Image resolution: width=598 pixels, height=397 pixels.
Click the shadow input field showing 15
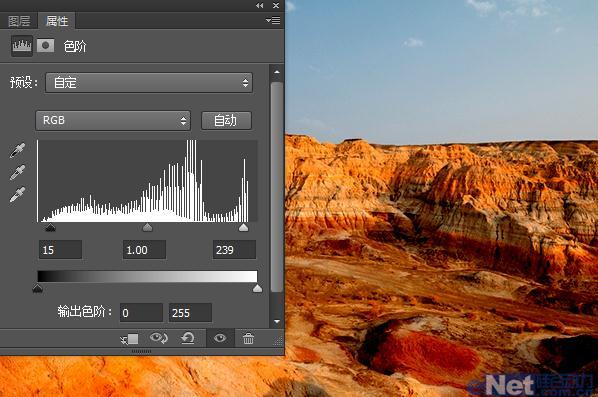pyautogui.click(x=60, y=250)
